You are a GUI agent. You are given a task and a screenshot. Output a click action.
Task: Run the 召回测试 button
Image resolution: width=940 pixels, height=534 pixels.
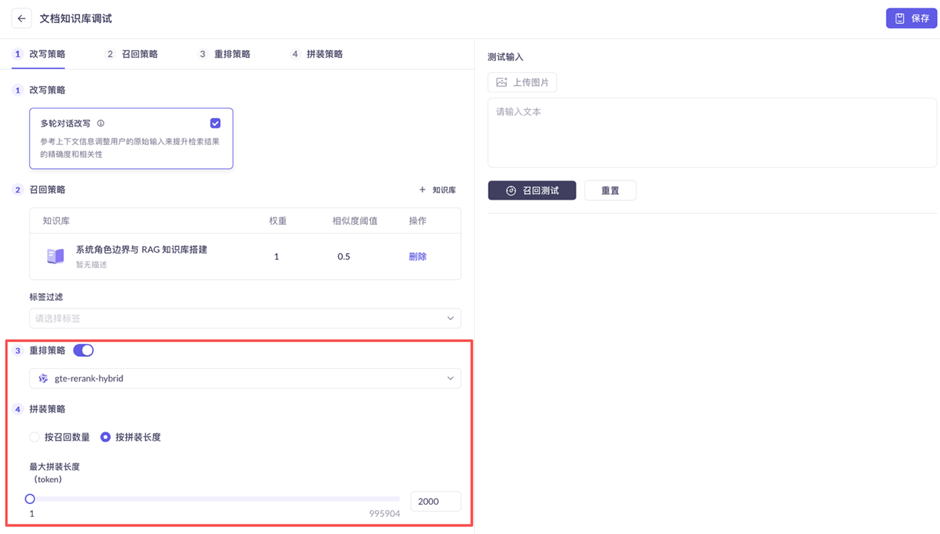[532, 191]
